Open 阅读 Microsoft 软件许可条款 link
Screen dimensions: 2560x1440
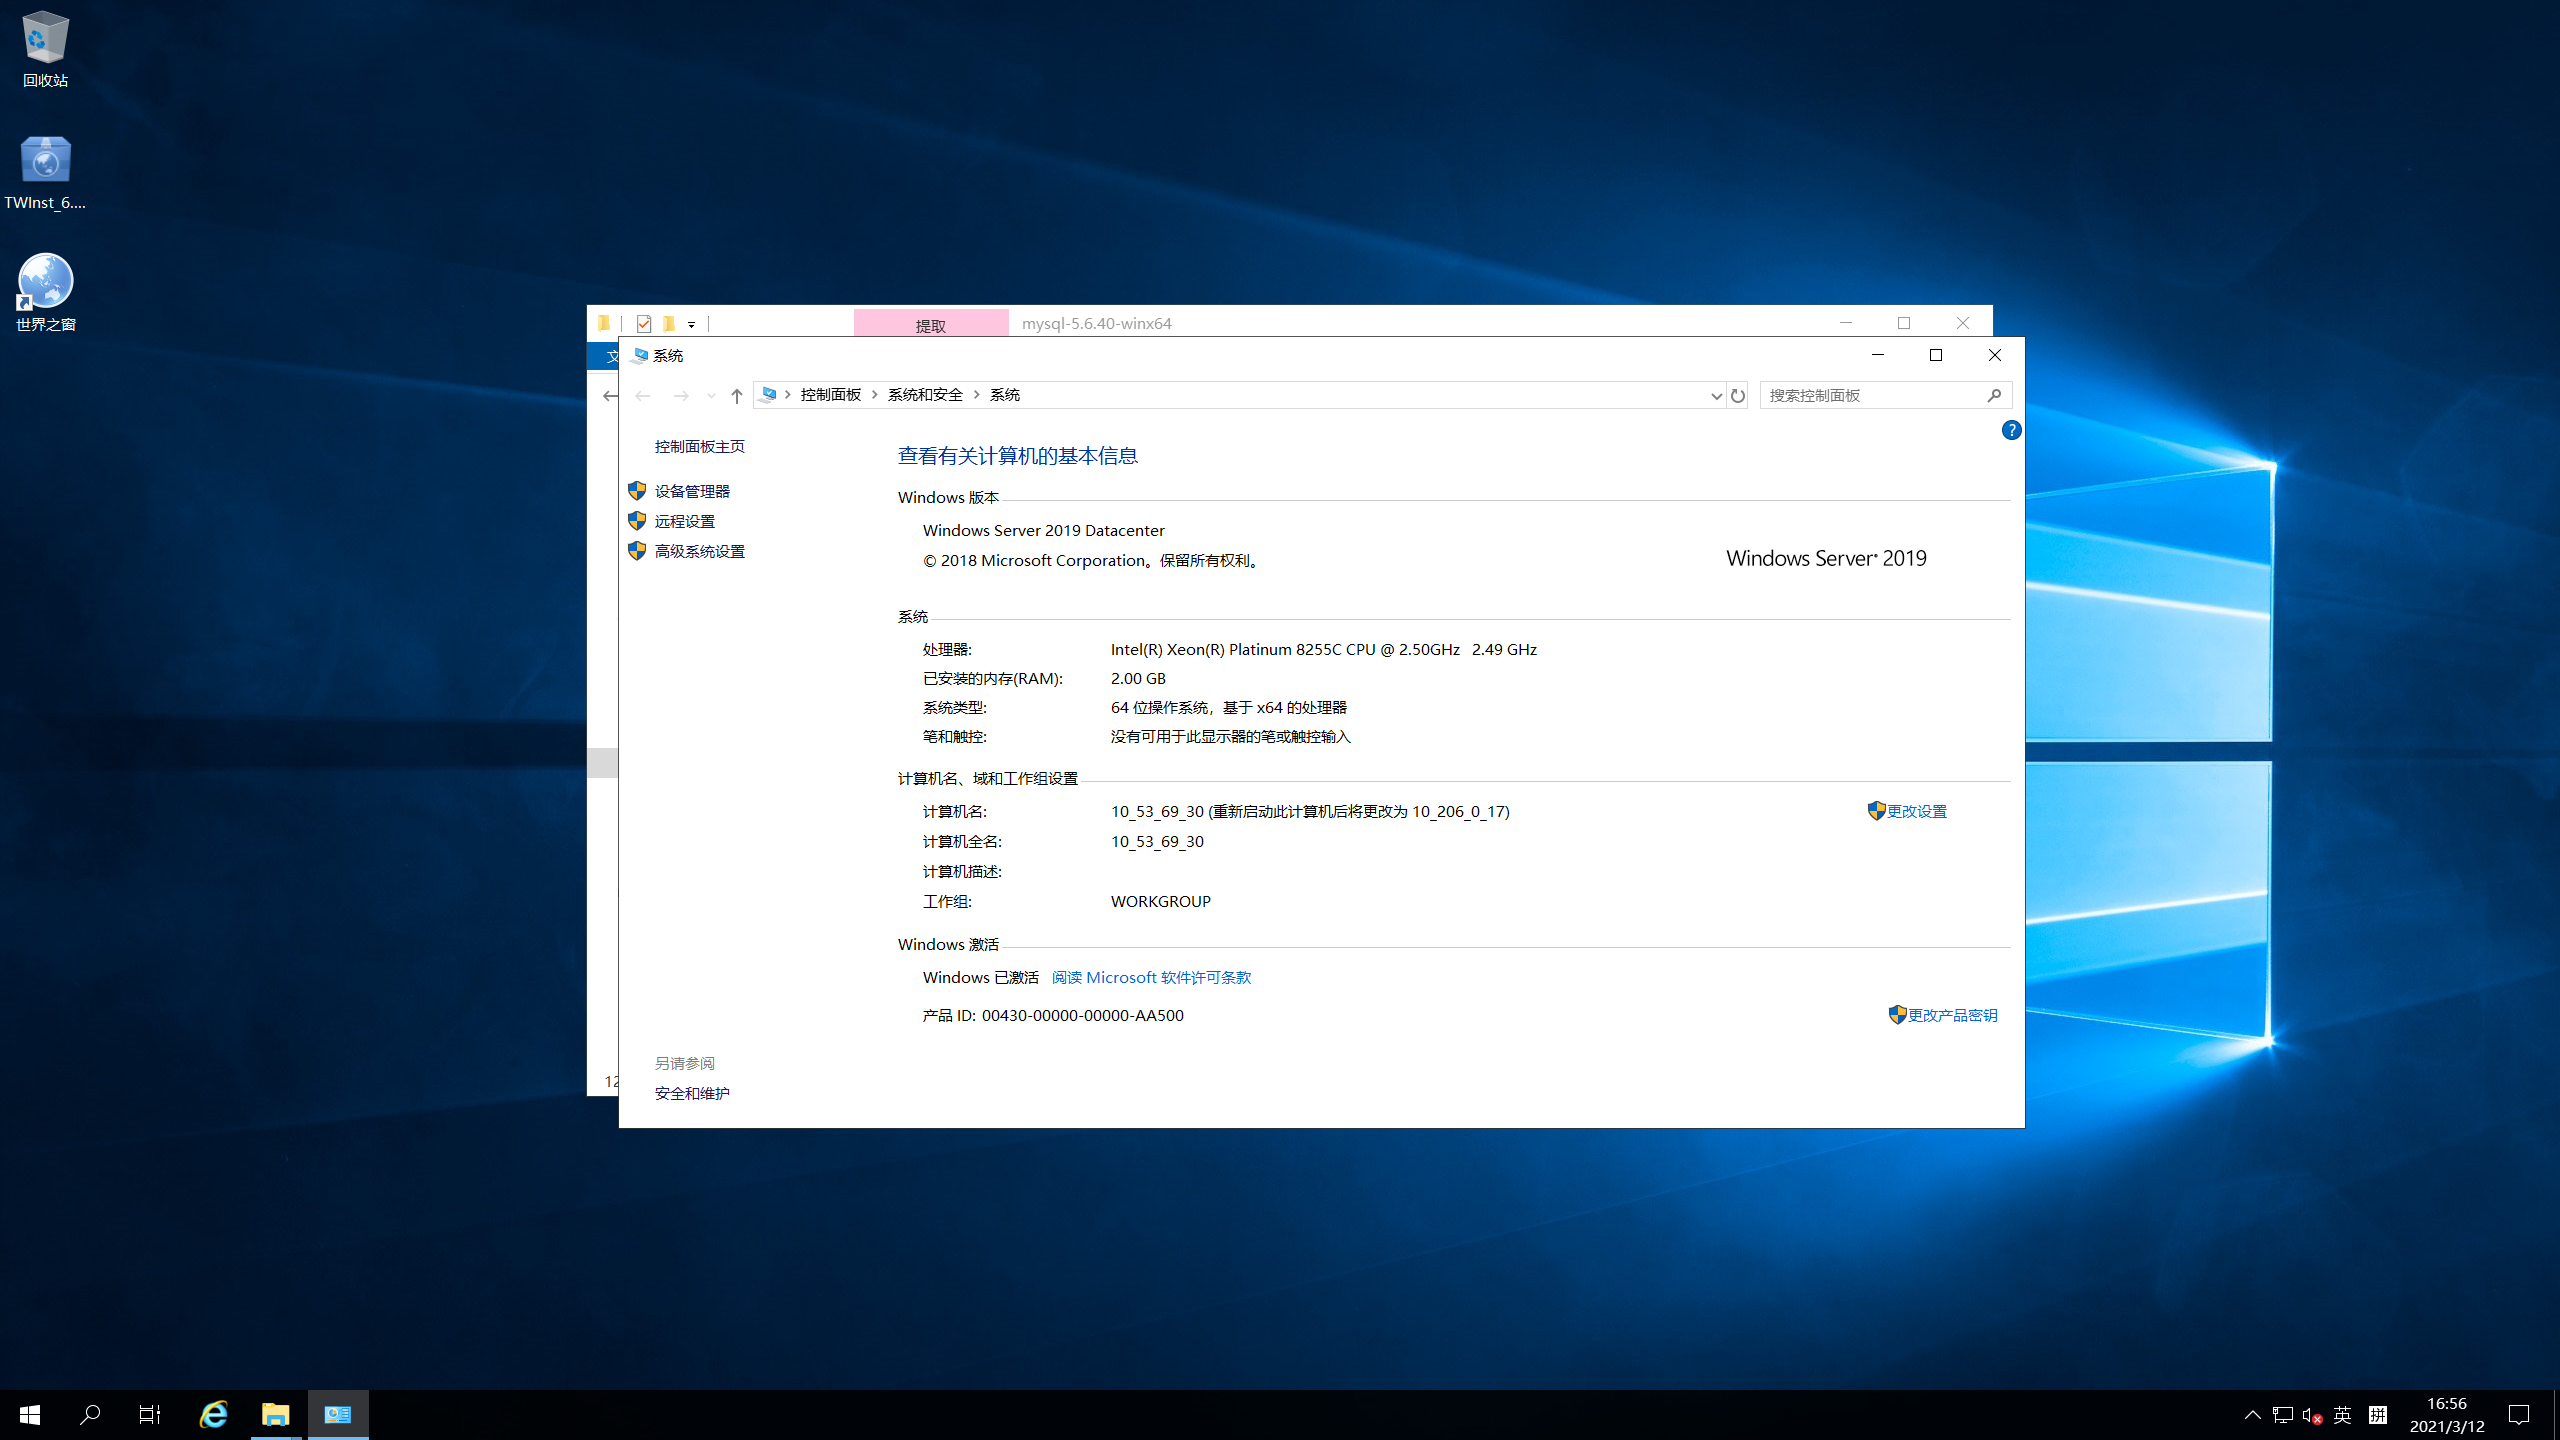pyautogui.click(x=1151, y=977)
